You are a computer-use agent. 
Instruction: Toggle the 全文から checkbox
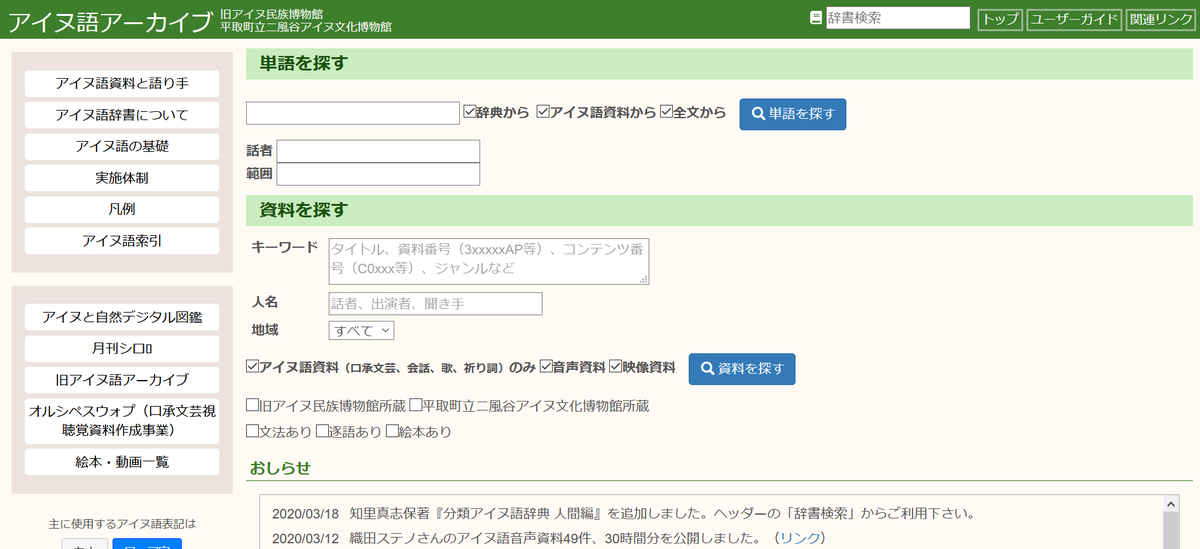point(666,113)
